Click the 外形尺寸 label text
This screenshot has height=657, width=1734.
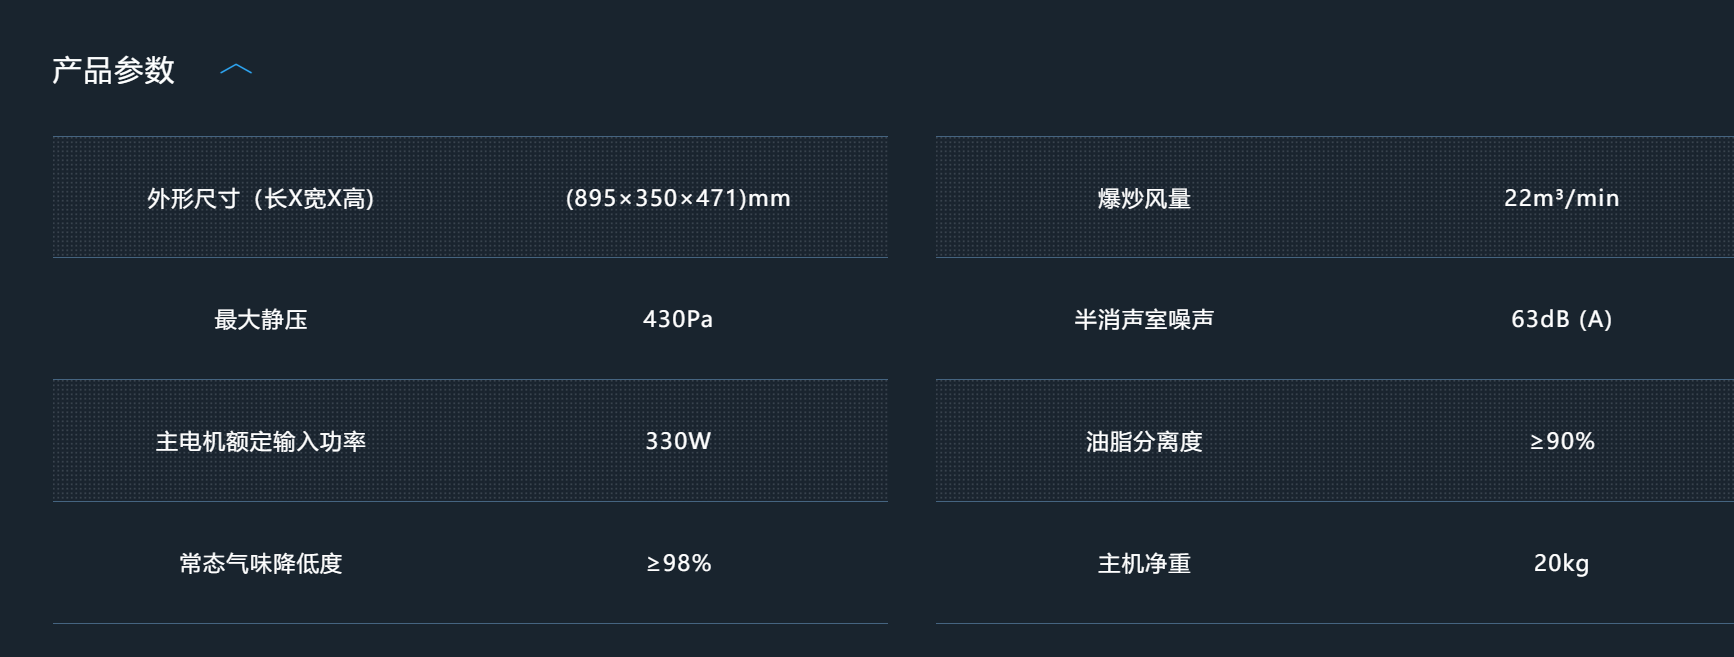(x=193, y=198)
